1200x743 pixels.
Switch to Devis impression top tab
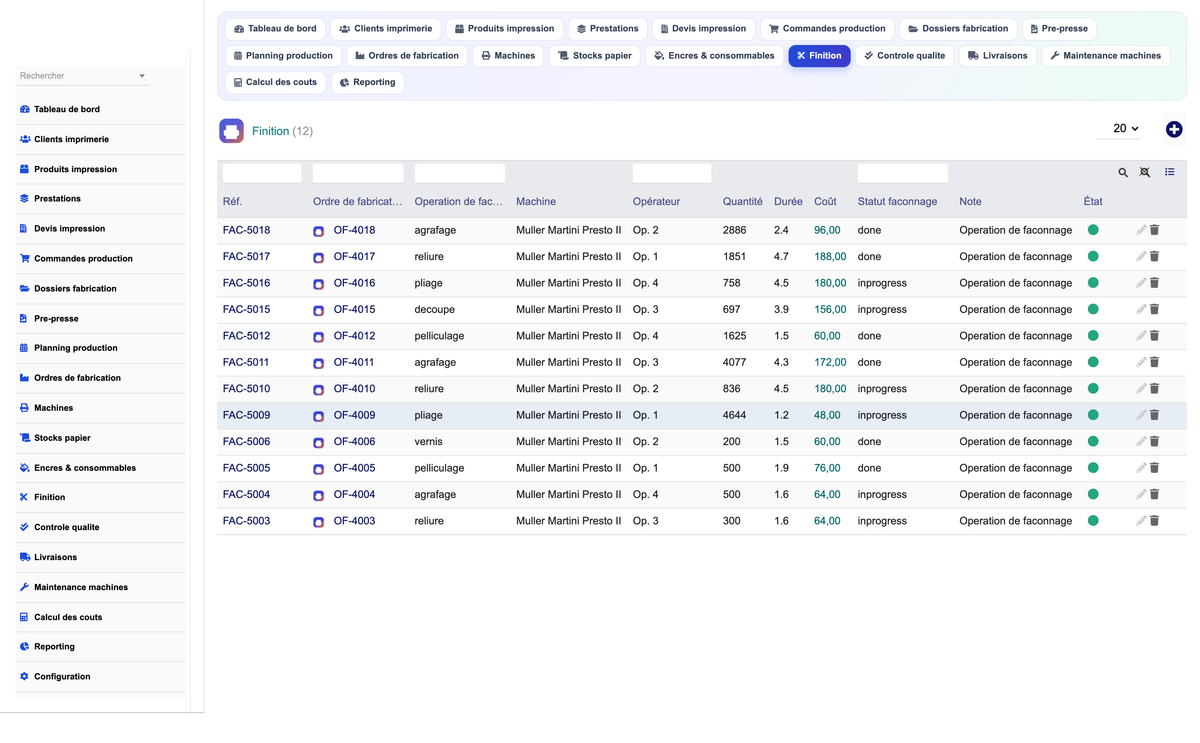click(703, 29)
